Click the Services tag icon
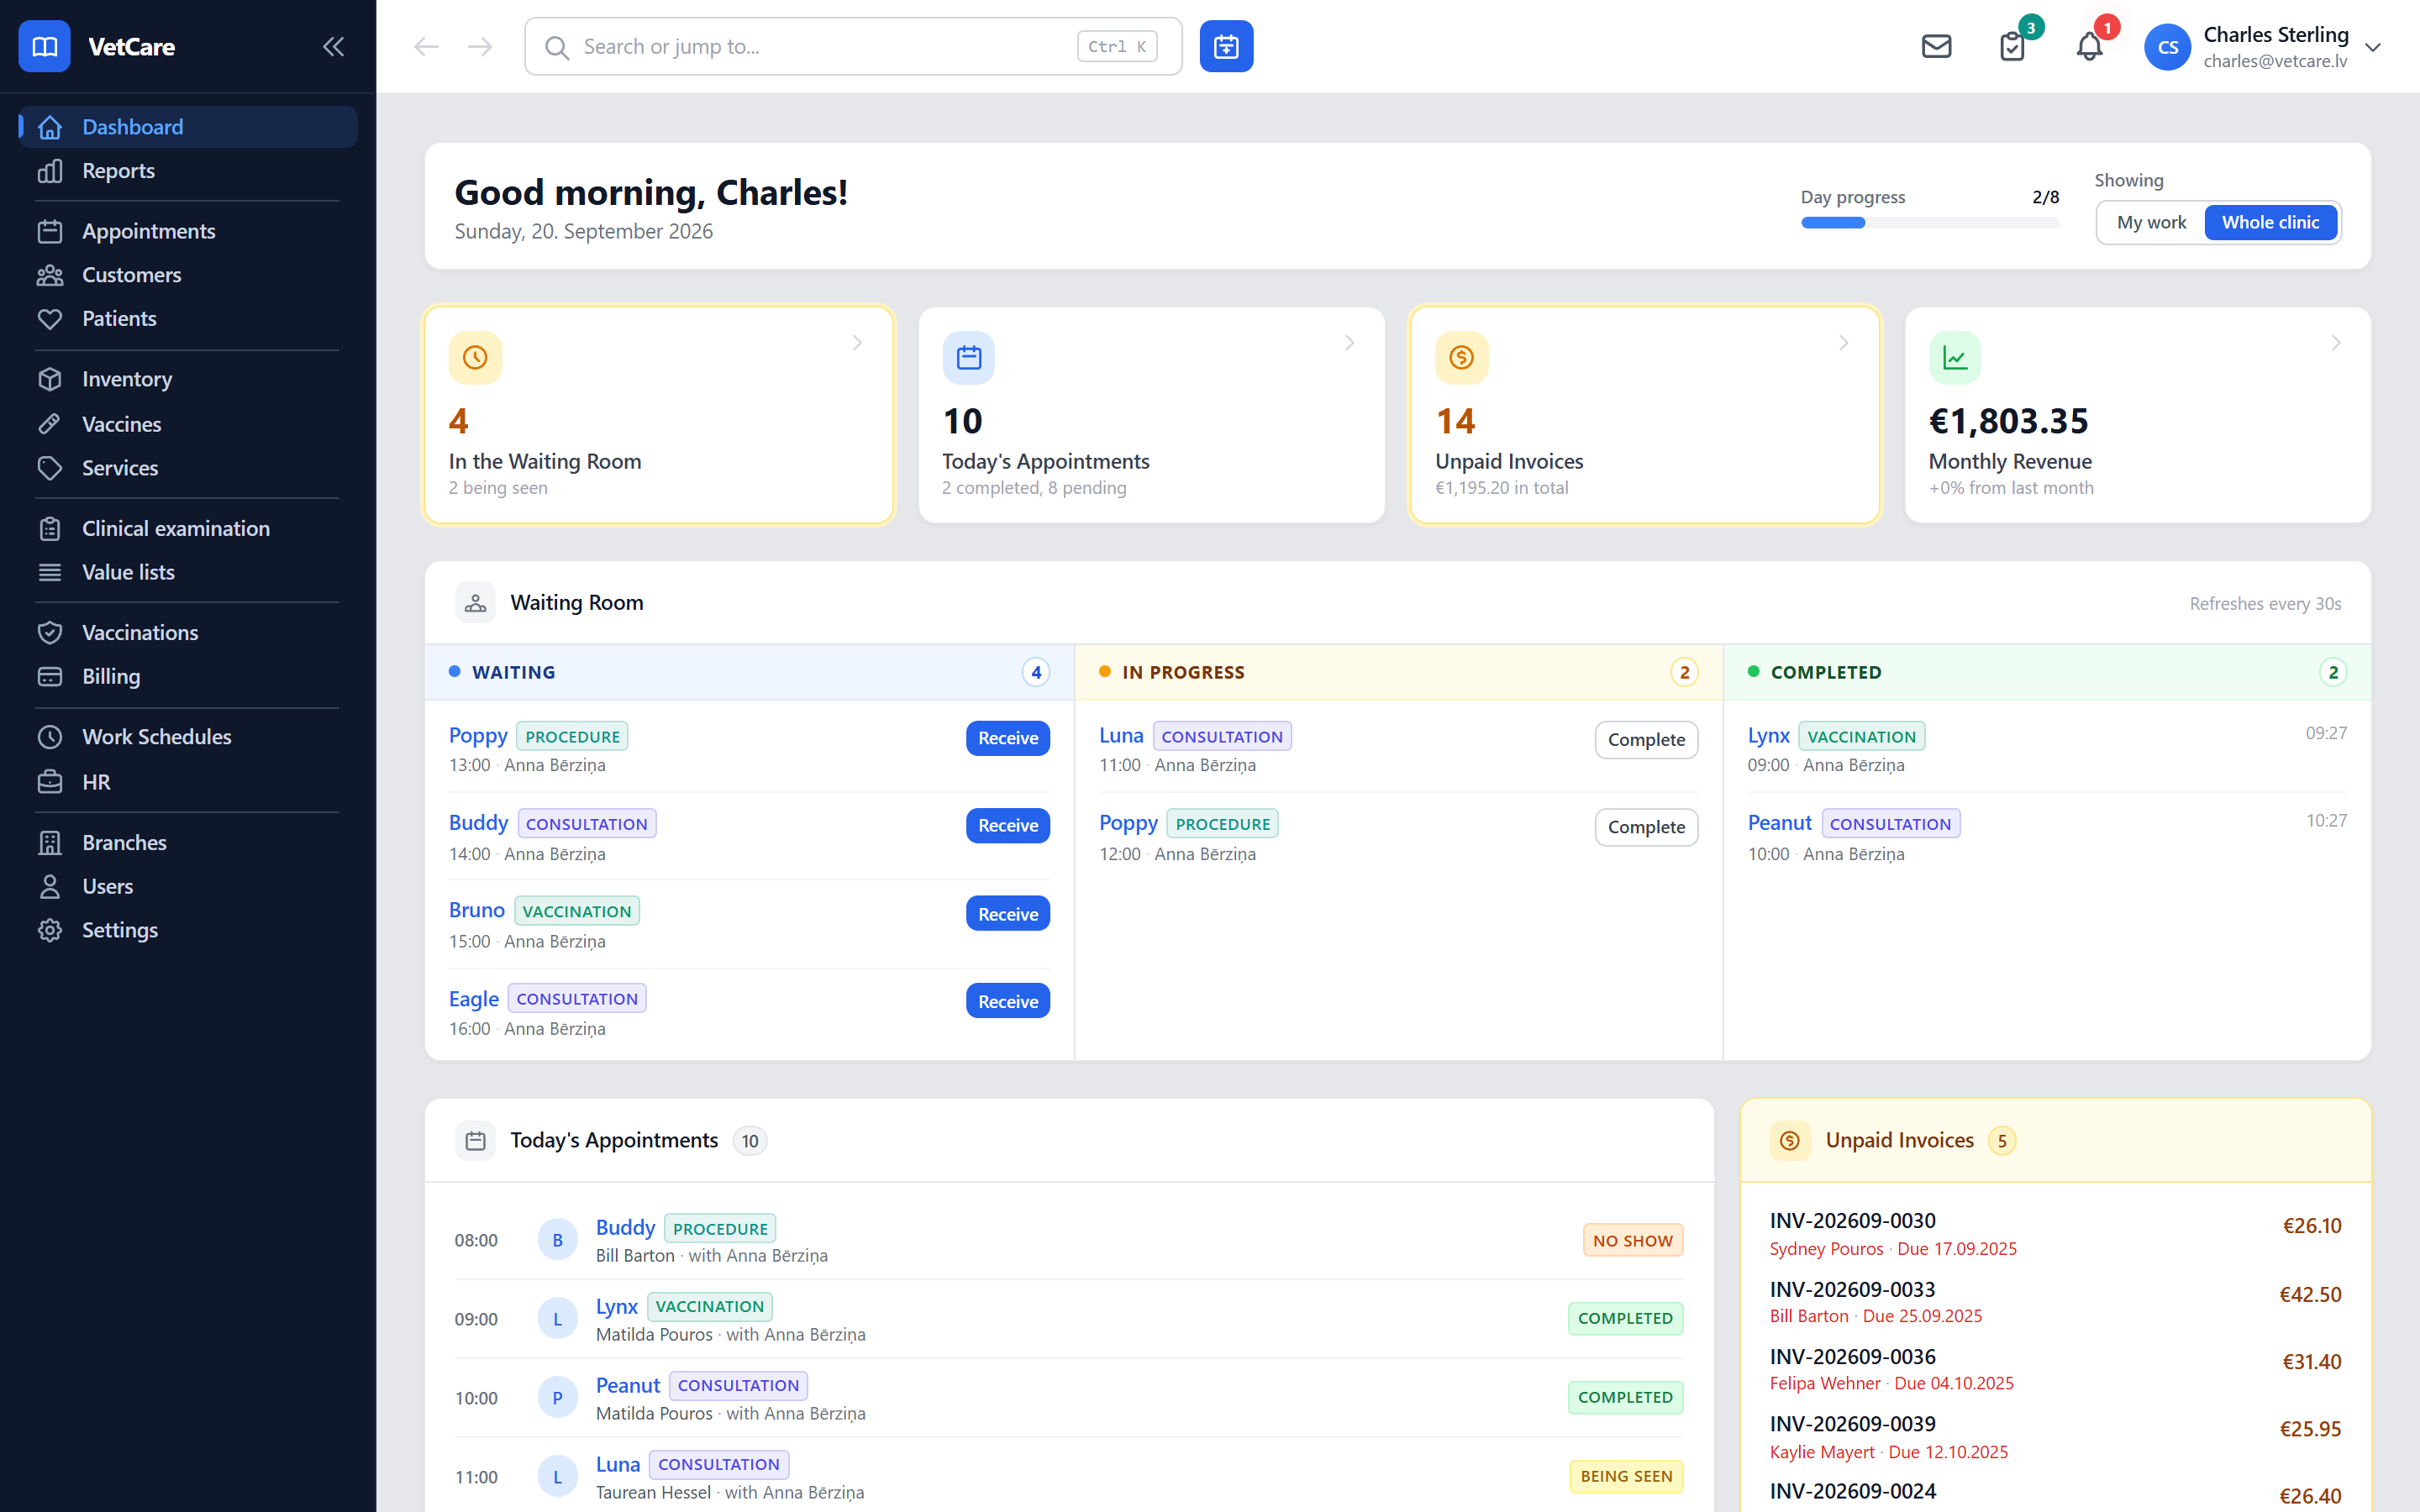2420x1512 pixels. click(x=50, y=468)
